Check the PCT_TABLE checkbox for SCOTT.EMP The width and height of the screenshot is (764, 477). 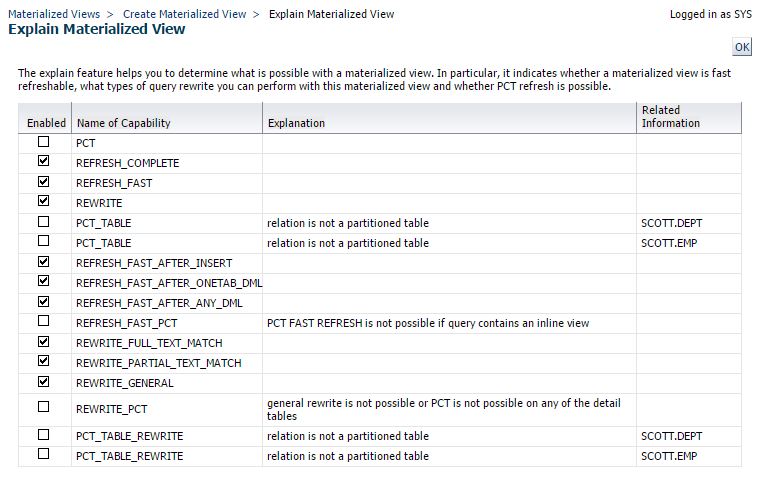pyautogui.click(x=43, y=241)
